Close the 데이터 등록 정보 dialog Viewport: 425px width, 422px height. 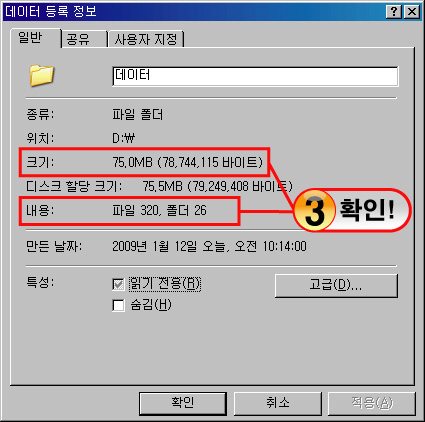[412, 12]
